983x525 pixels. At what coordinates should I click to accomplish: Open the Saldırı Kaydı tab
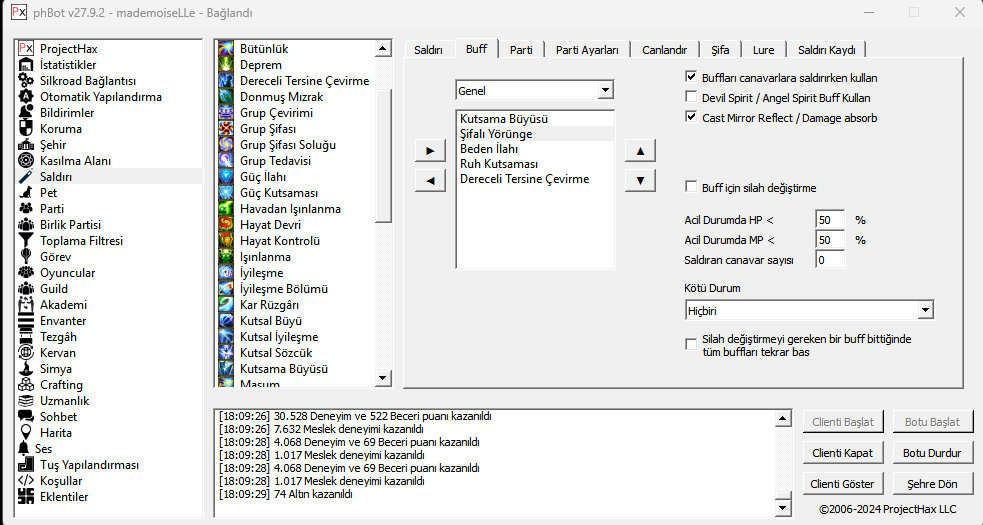826,50
